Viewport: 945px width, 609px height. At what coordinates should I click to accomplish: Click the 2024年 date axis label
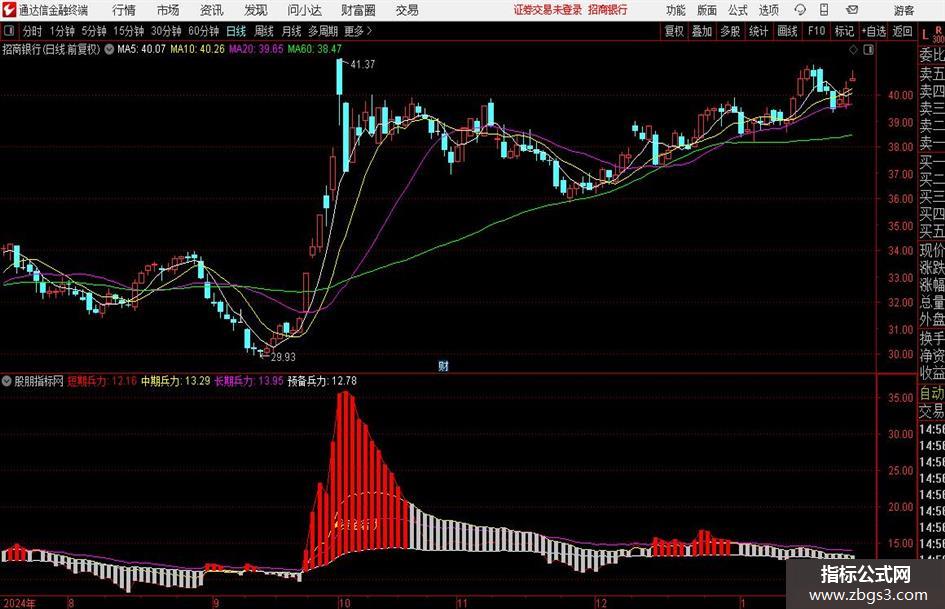point(19,603)
